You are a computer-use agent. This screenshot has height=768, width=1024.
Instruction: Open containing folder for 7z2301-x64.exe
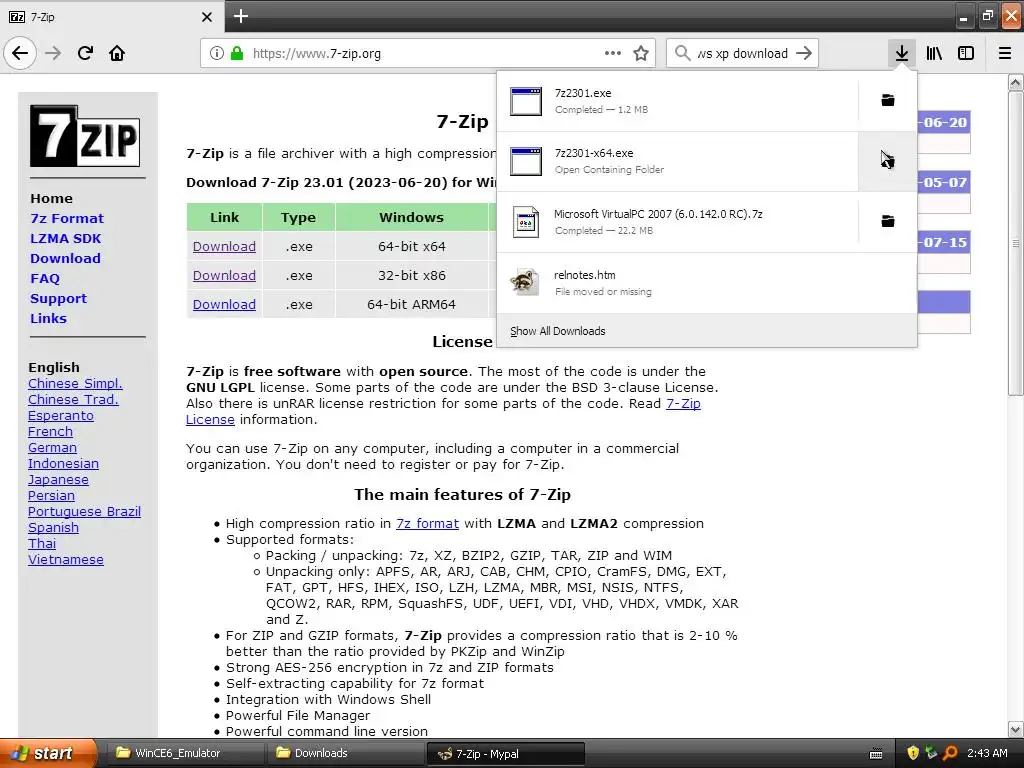pyautogui.click(x=888, y=161)
